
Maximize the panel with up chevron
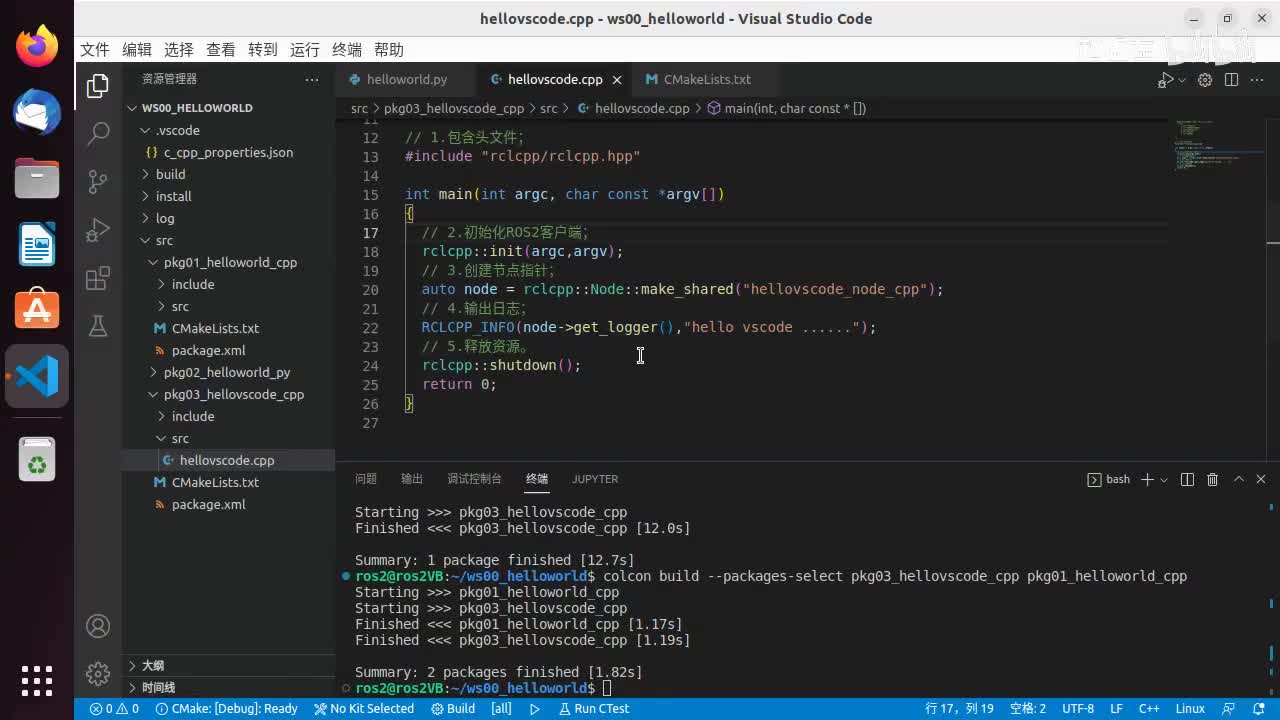coord(1238,479)
